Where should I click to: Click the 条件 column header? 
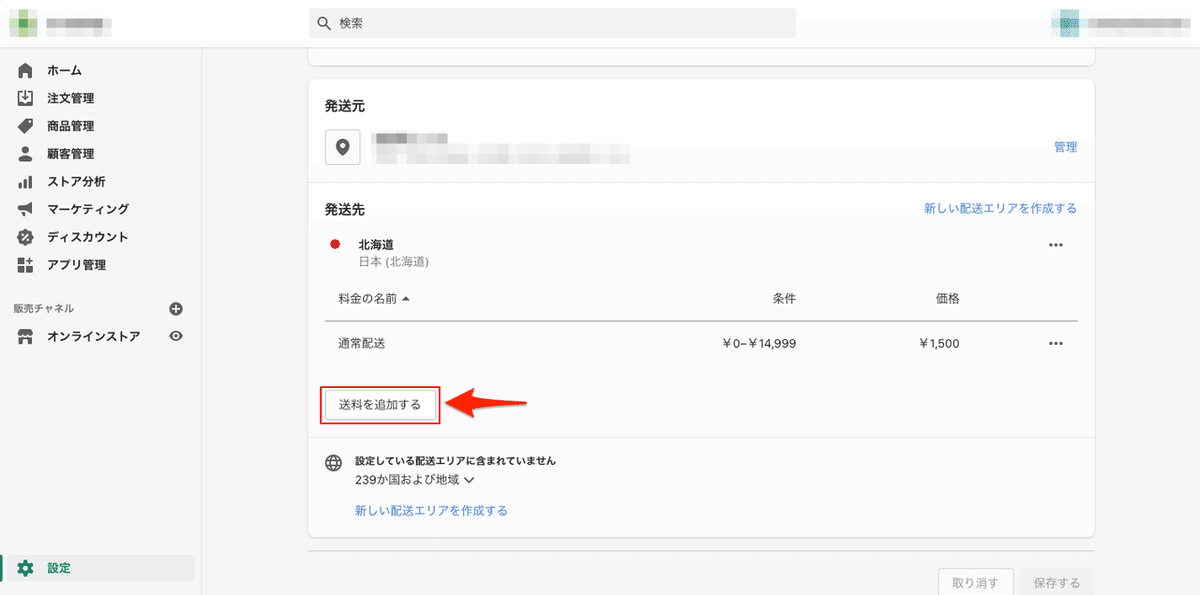click(x=784, y=299)
